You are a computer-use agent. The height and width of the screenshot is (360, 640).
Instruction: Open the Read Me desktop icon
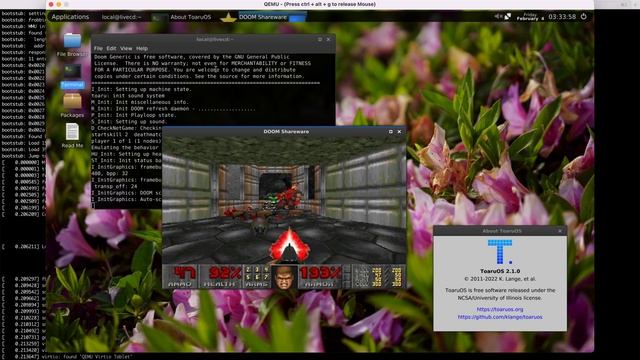pyautogui.click(x=72, y=136)
